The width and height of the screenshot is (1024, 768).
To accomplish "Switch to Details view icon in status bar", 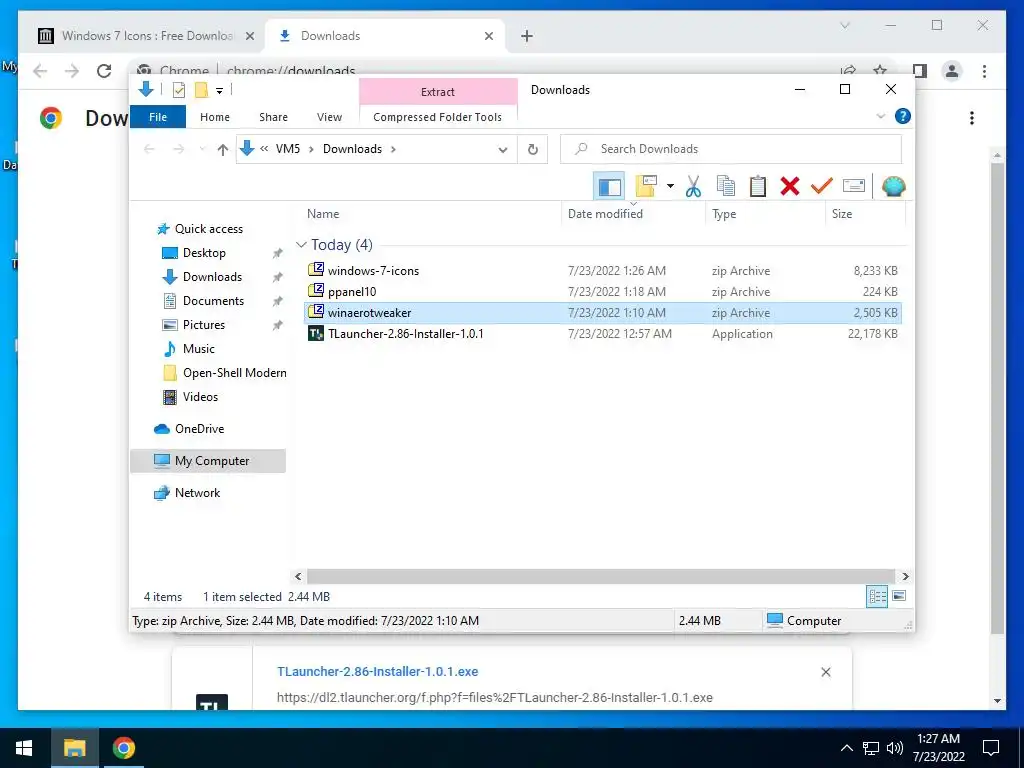I will pos(877,596).
